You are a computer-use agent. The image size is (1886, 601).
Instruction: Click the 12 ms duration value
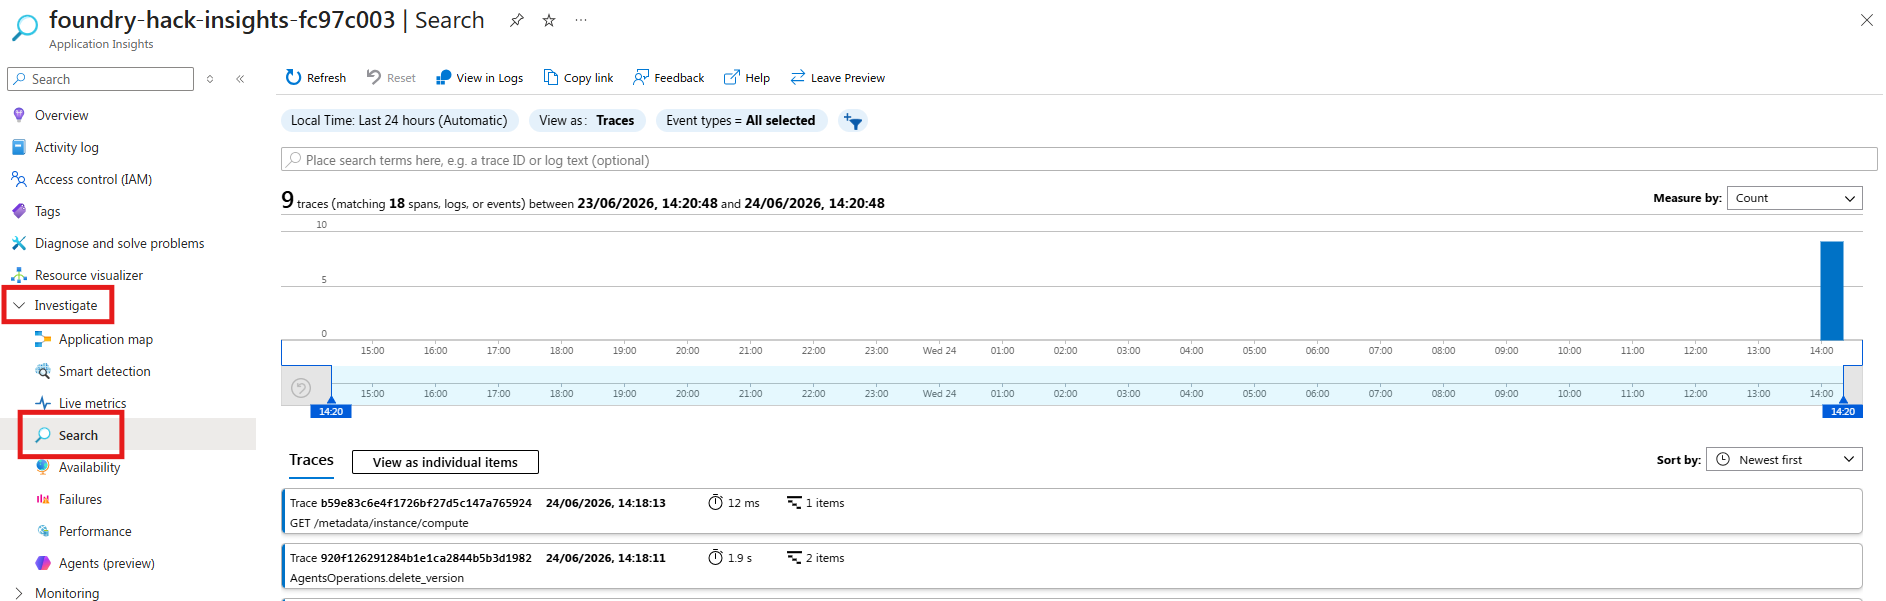743,503
